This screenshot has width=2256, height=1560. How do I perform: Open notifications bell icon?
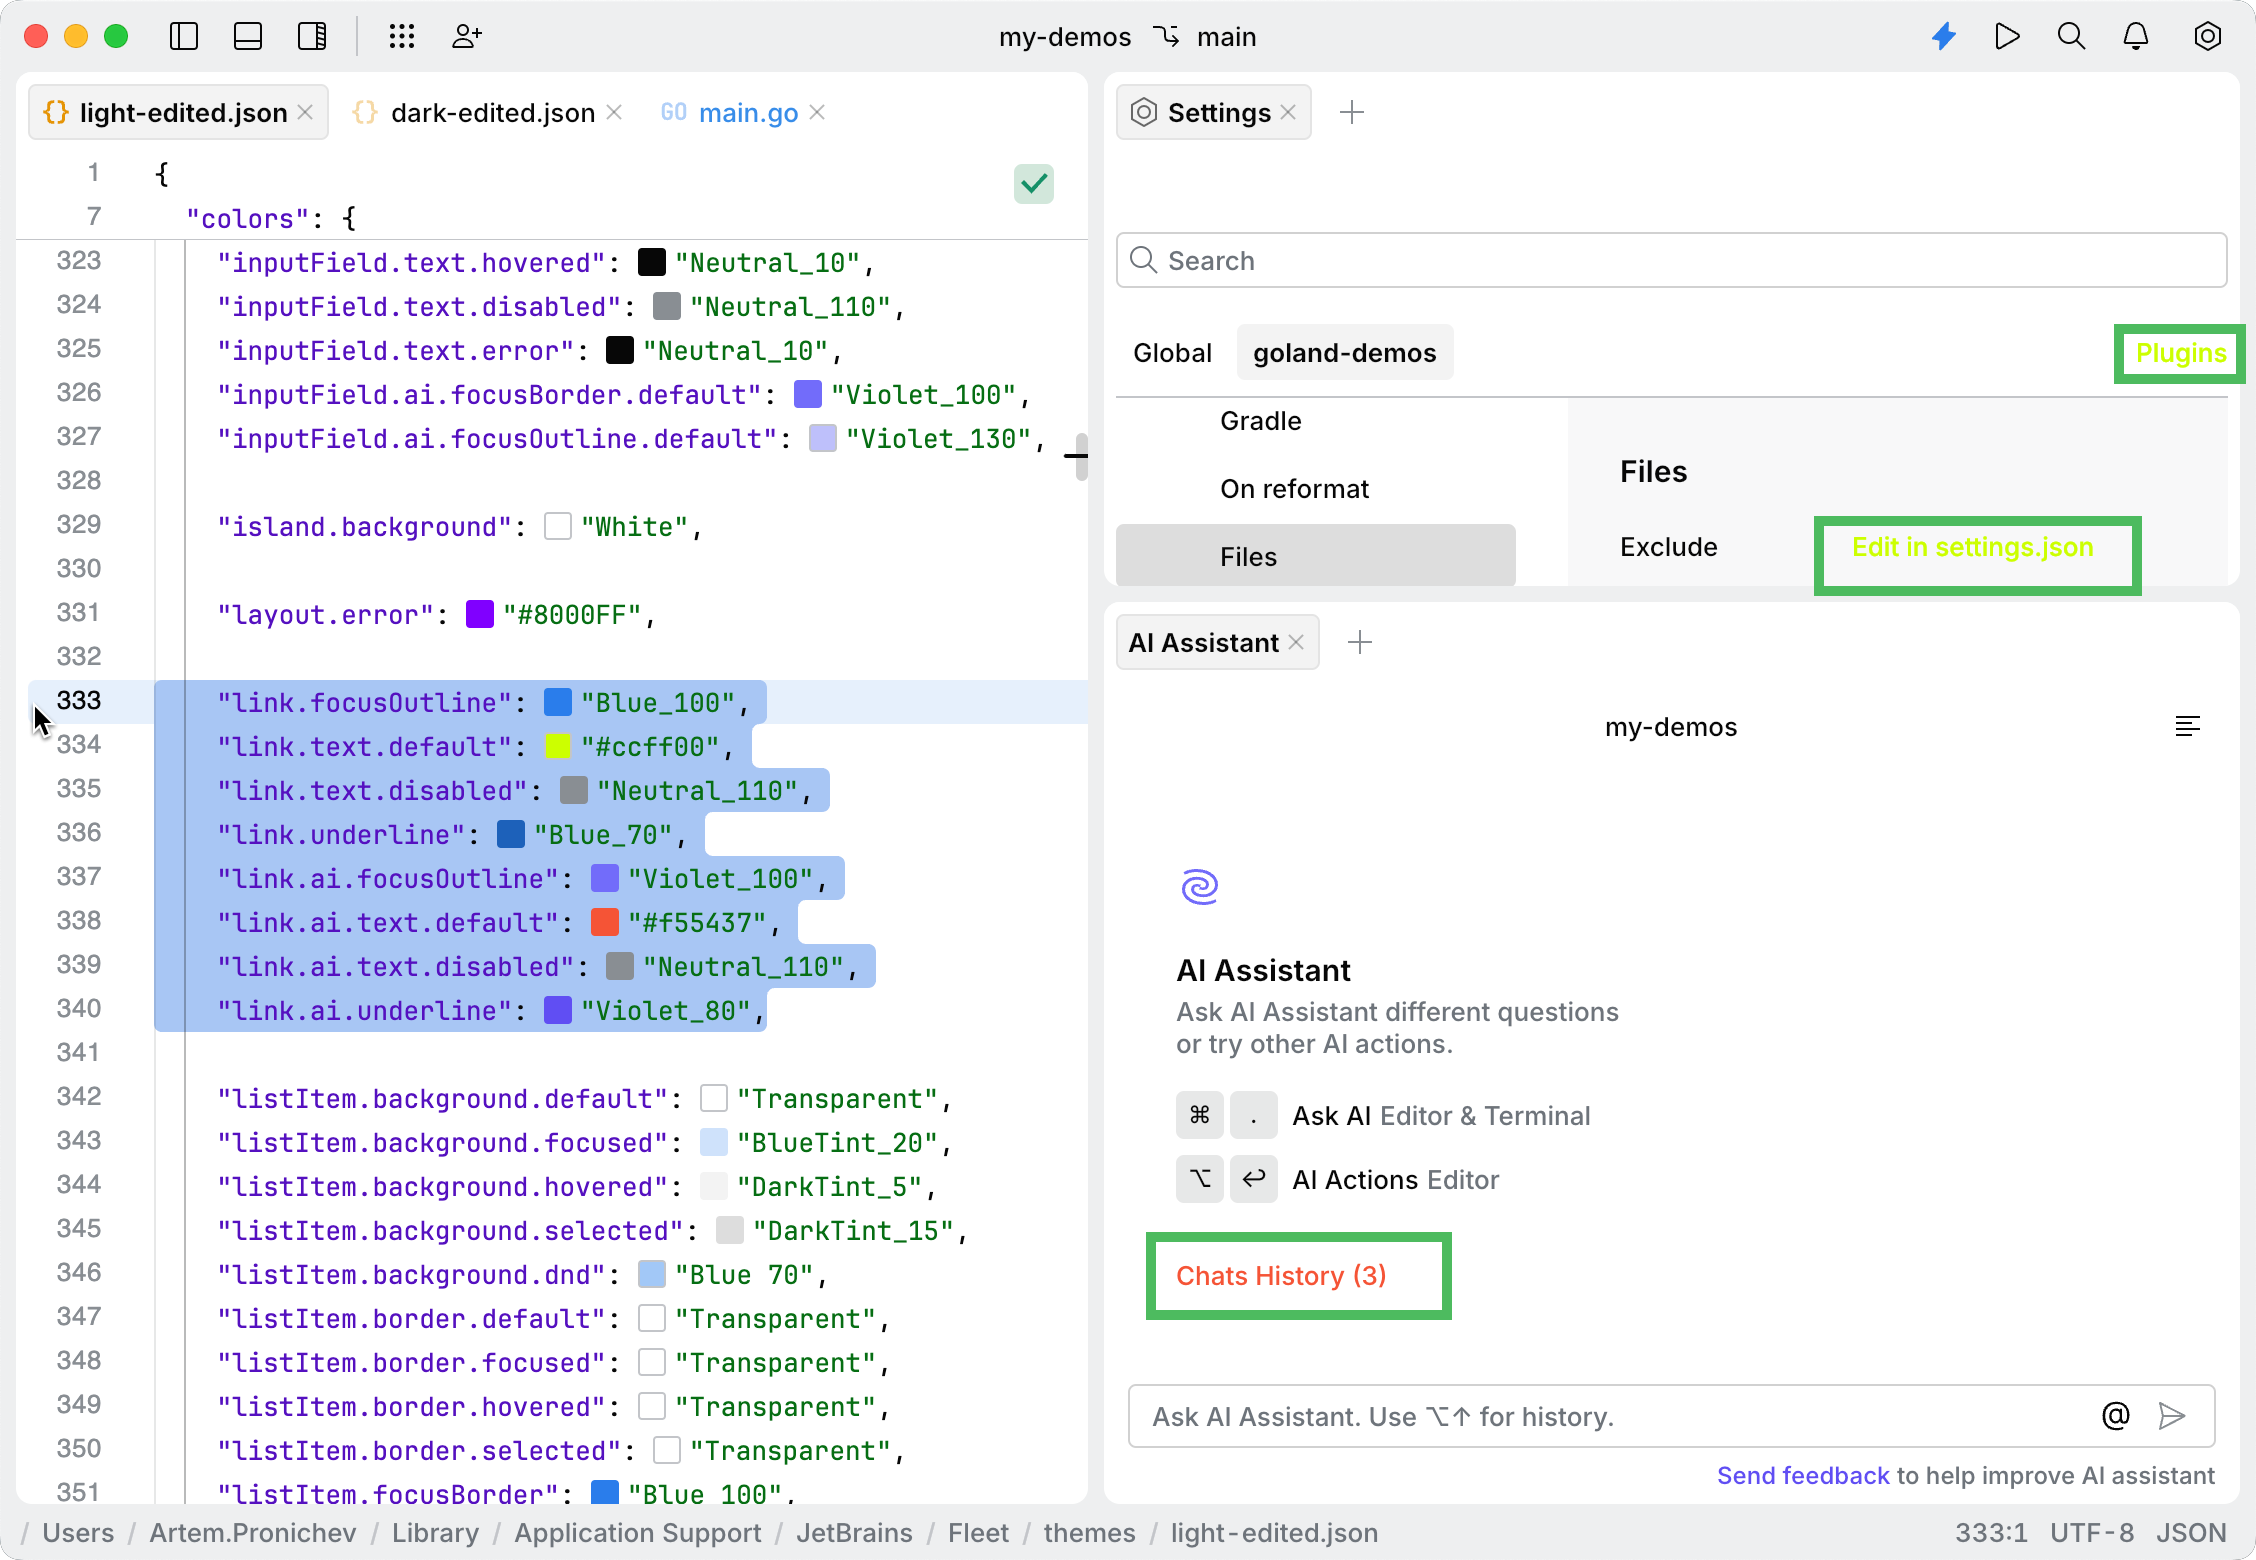point(2136,37)
